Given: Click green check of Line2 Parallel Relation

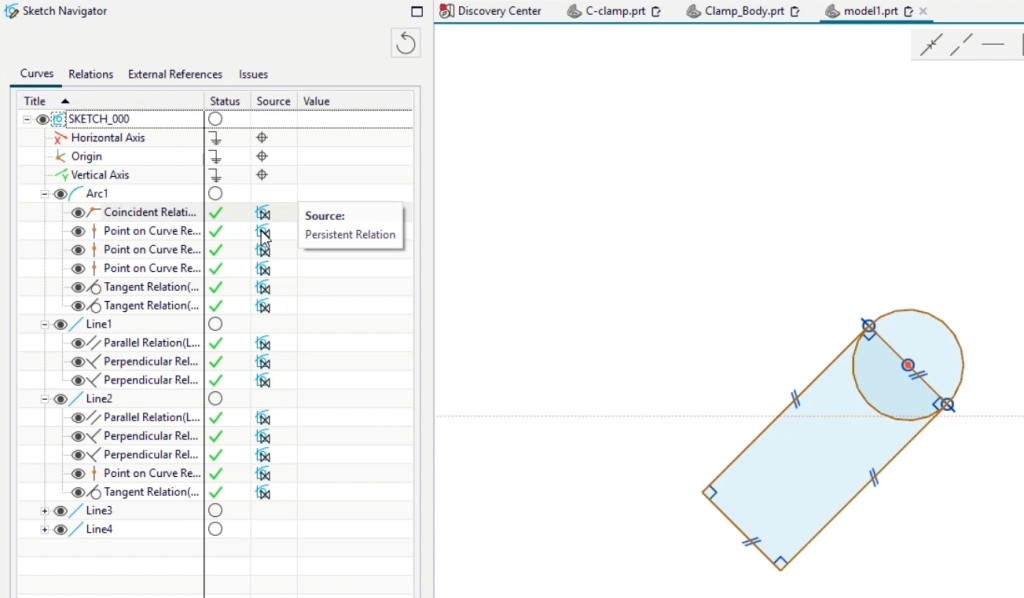Looking at the screenshot, I should 216,418.
